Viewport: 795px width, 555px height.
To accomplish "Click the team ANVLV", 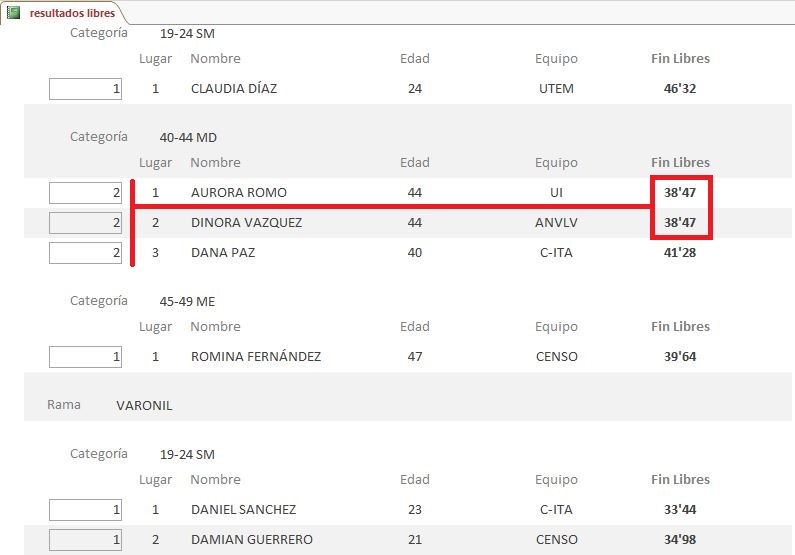I will pyautogui.click(x=556, y=223).
